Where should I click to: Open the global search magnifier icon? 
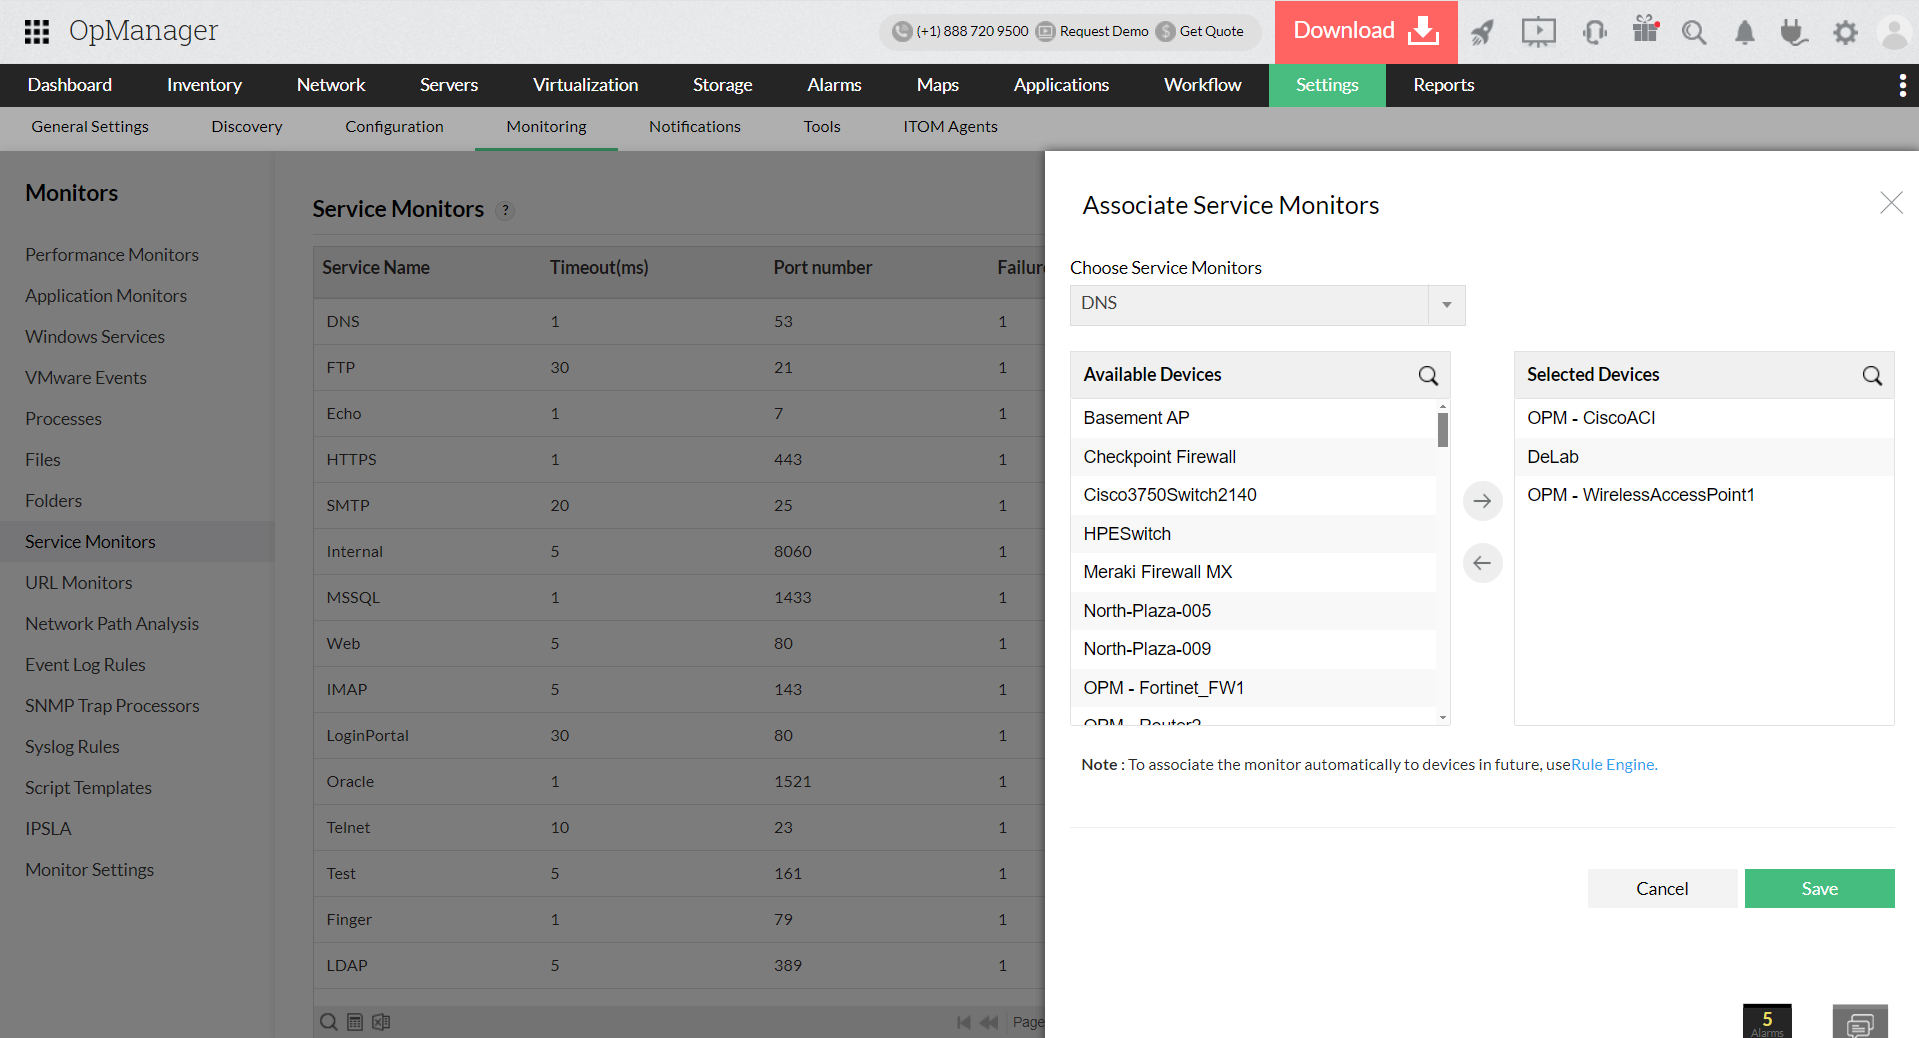coord(1694,32)
